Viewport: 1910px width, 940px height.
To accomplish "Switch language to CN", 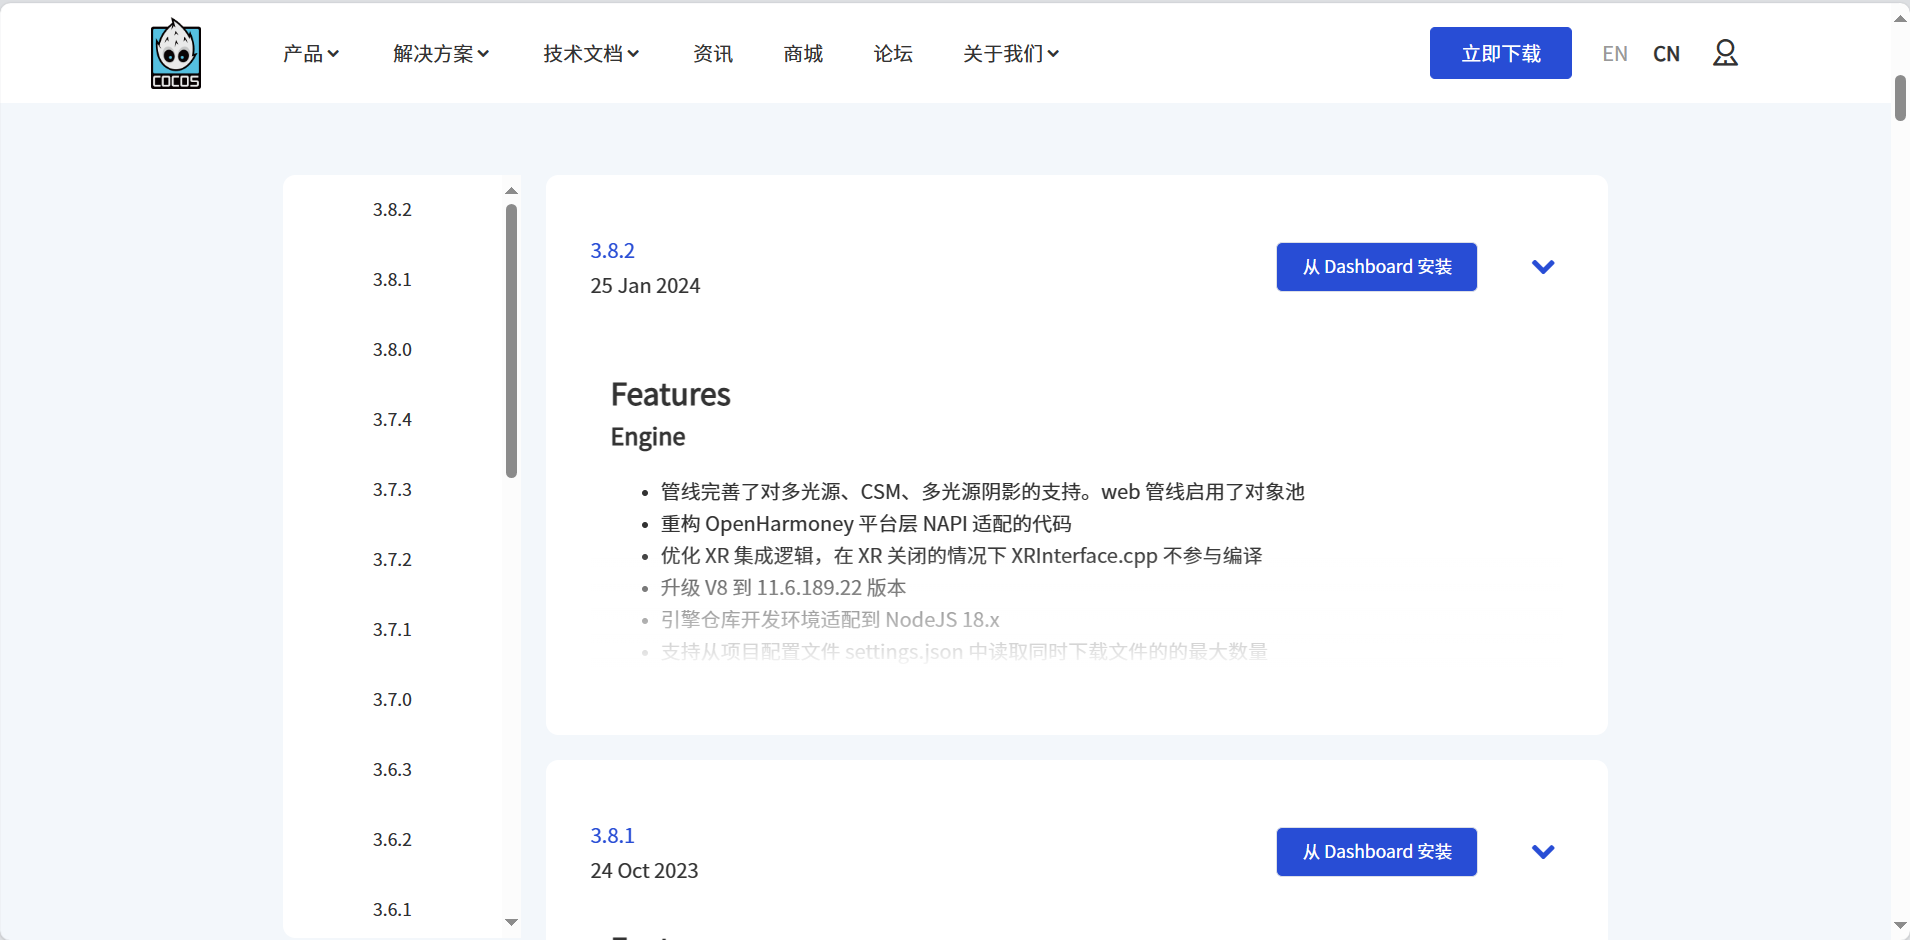I will [x=1667, y=54].
